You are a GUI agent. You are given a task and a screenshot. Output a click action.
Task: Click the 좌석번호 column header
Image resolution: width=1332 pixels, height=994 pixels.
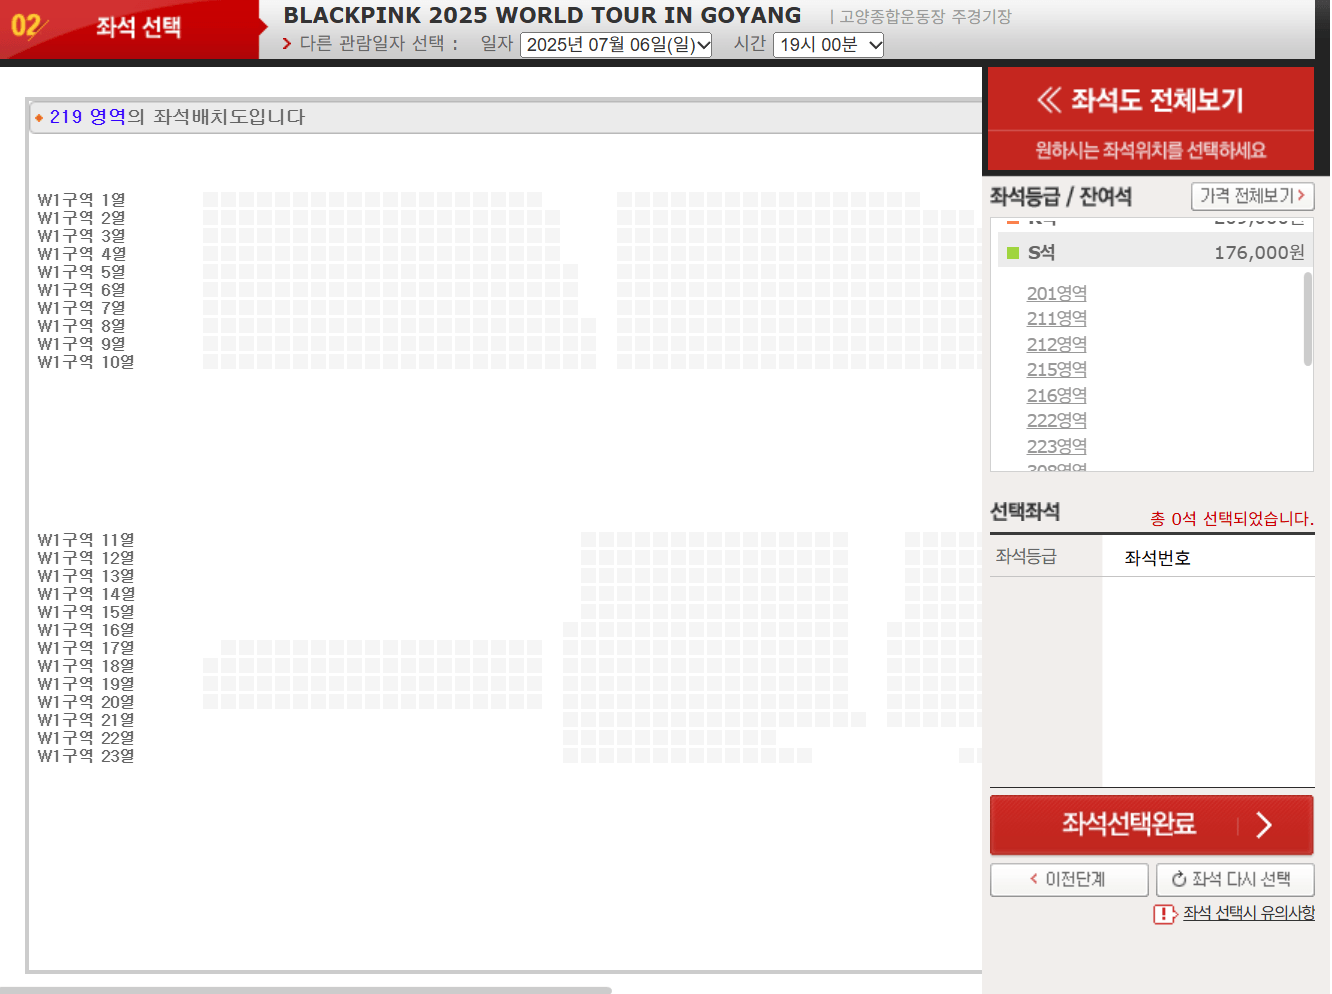pyautogui.click(x=1157, y=558)
